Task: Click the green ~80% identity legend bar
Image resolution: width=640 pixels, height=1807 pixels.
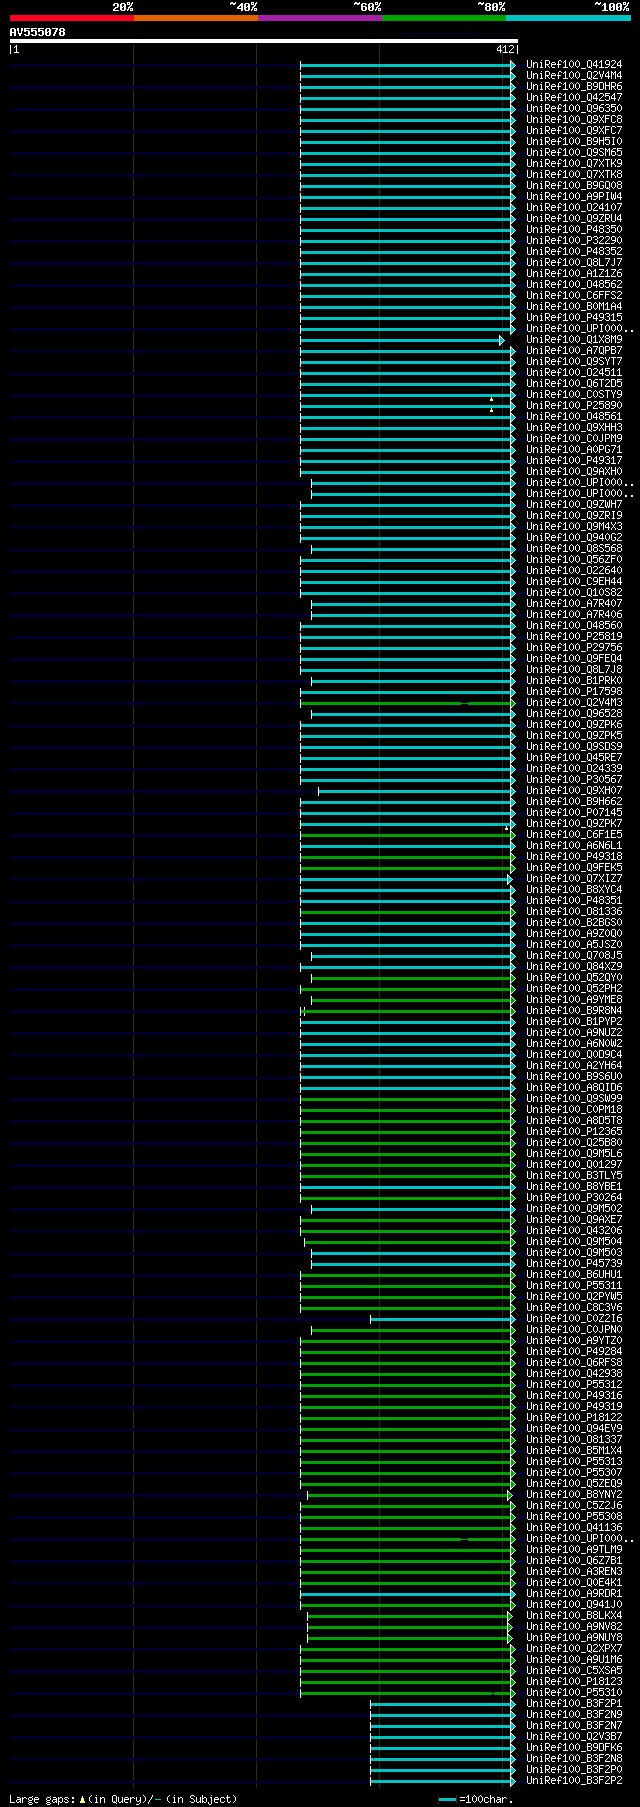Action: pyautogui.click(x=443, y=18)
